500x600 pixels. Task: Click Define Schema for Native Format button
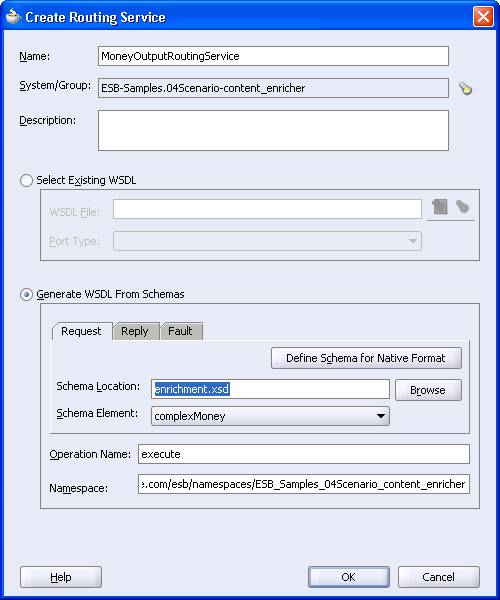coord(366,358)
